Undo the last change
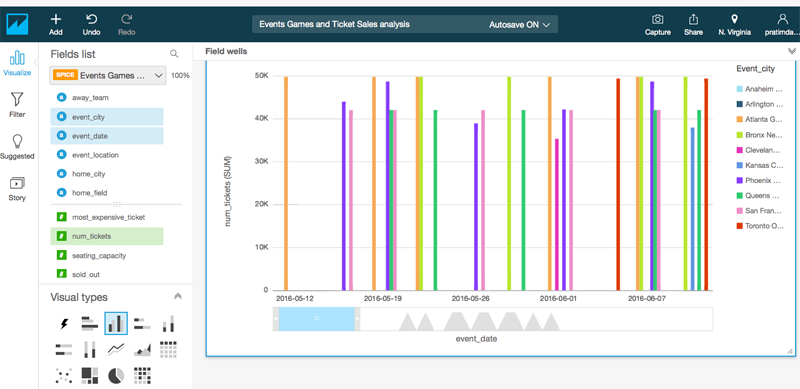Image resolution: width=800 pixels, height=389 pixels. (91, 25)
